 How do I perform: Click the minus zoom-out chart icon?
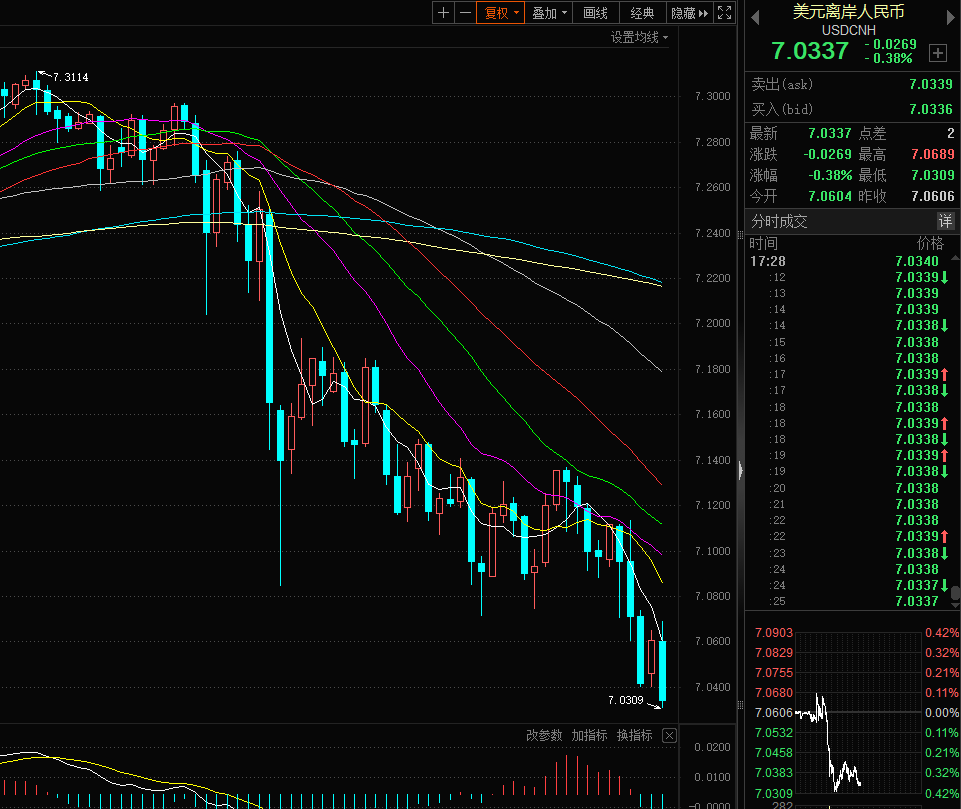[x=465, y=13]
